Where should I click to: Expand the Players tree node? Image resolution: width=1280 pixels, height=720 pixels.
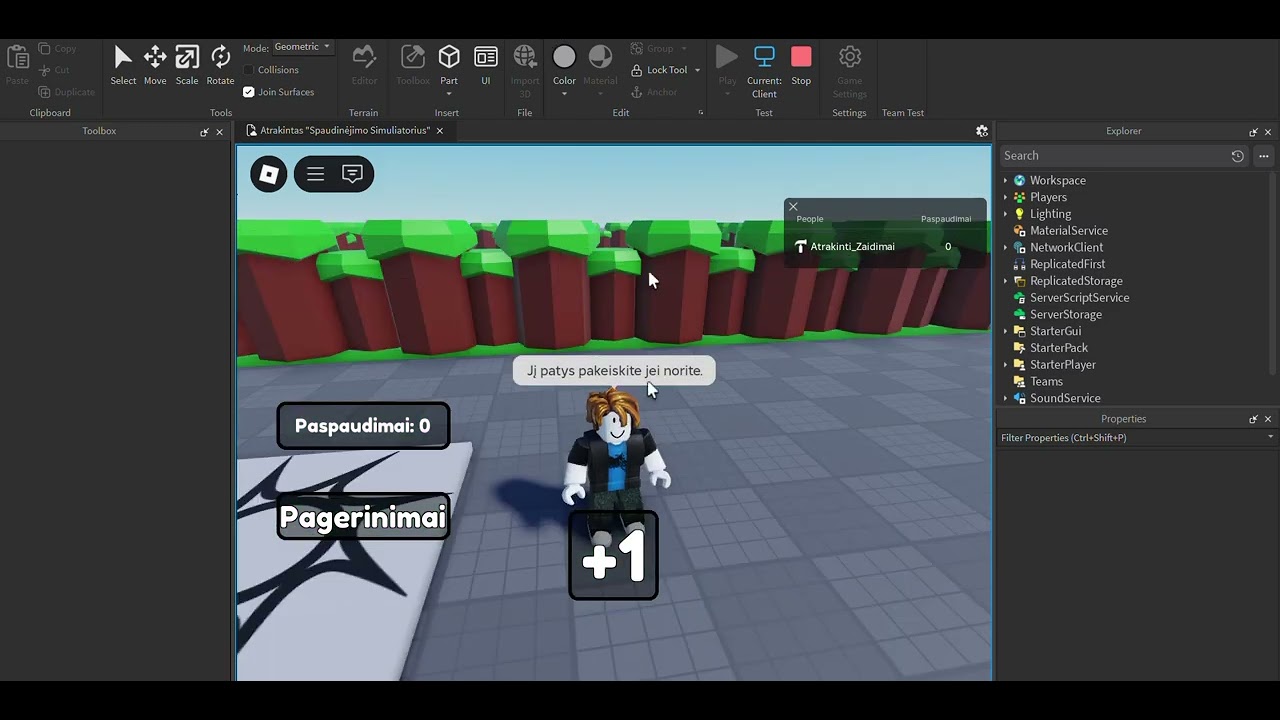point(1006,198)
